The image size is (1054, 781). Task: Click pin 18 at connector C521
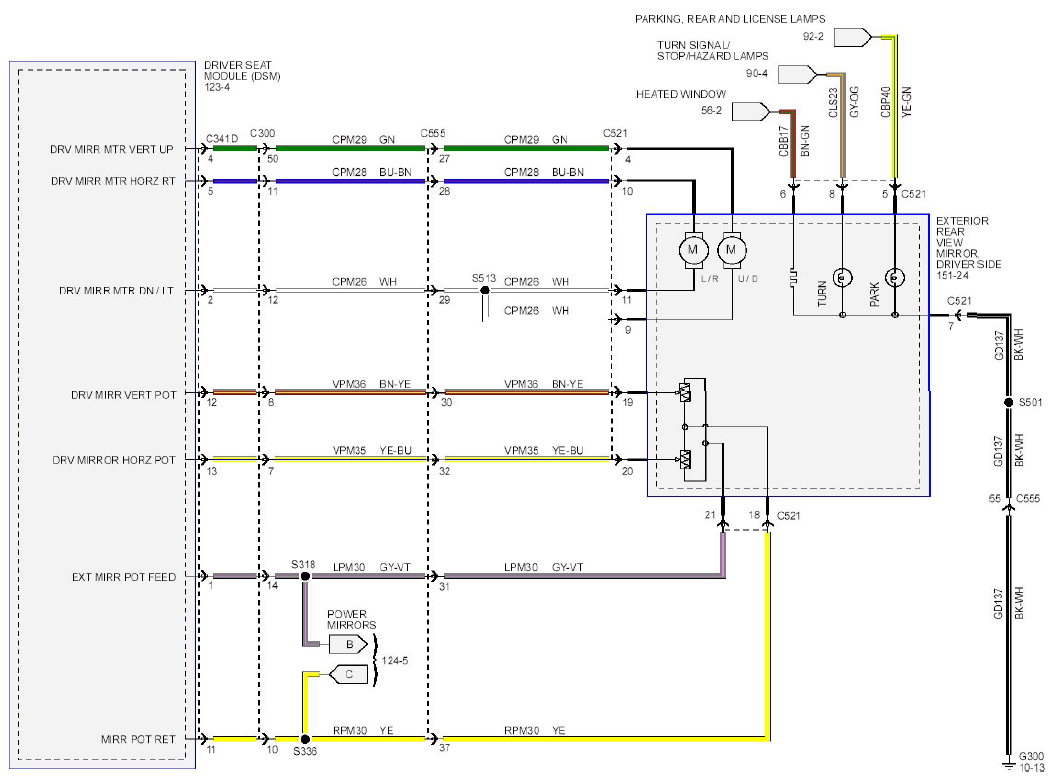754,515
